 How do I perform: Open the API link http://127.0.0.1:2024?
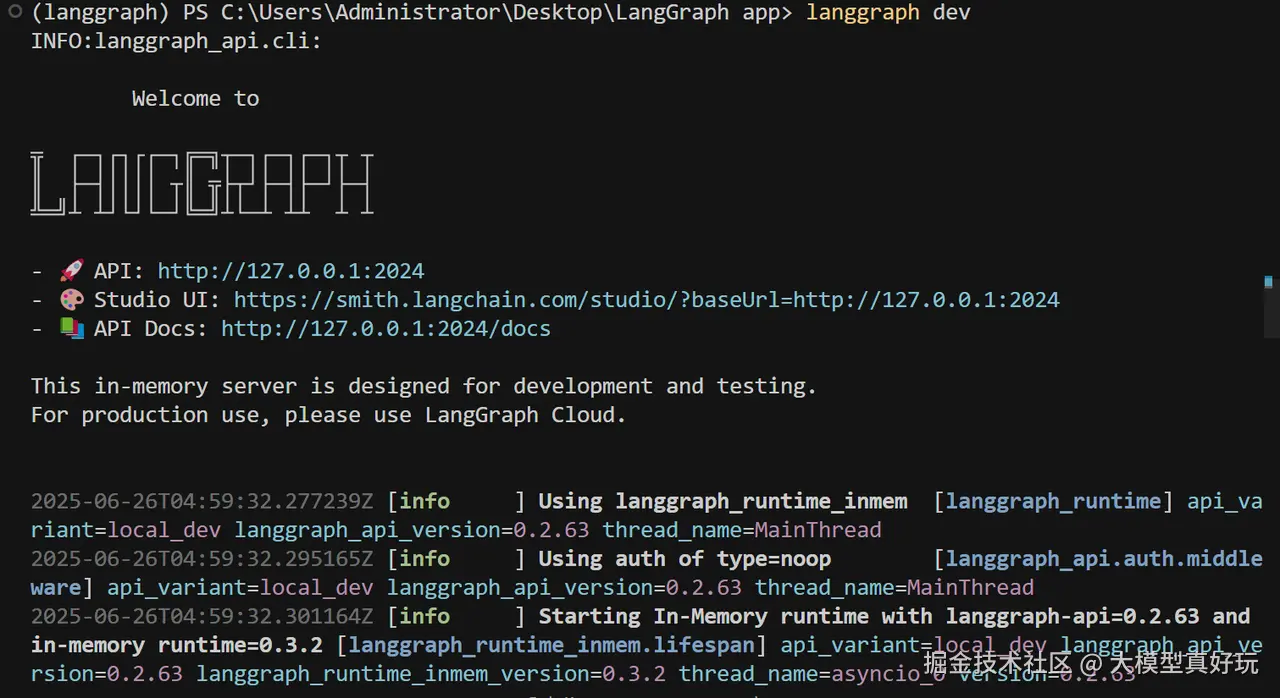[291, 271]
